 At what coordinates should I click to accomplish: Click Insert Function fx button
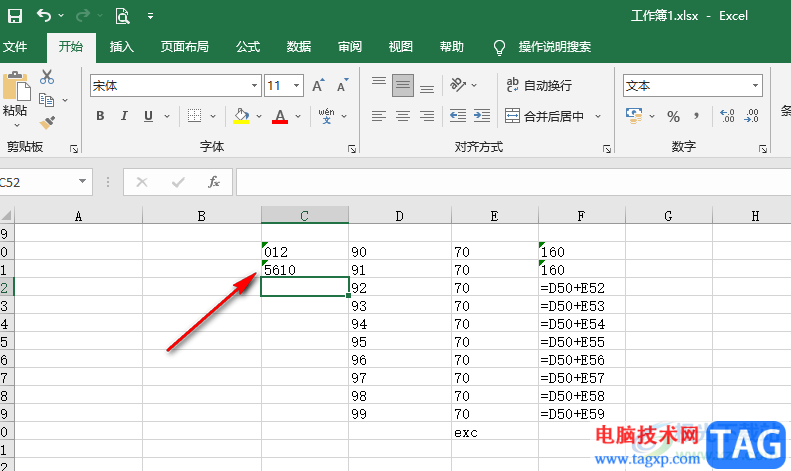pos(214,182)
